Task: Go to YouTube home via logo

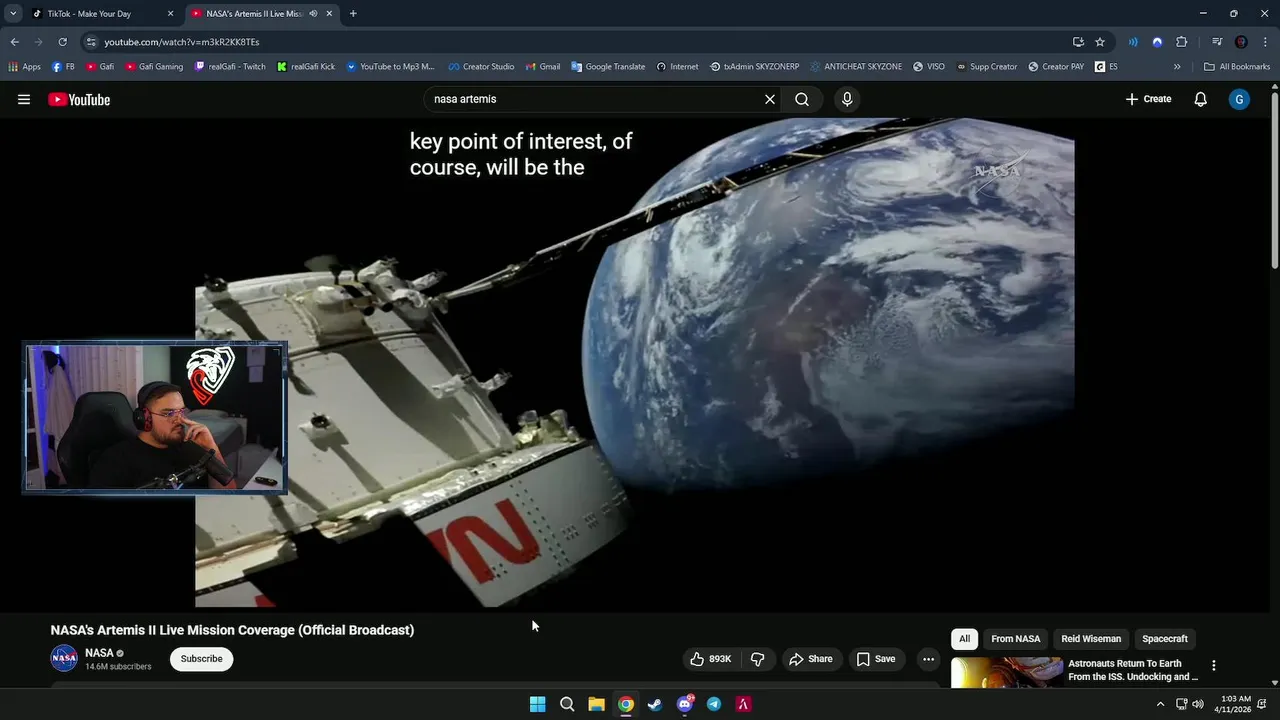Action: 79,99
